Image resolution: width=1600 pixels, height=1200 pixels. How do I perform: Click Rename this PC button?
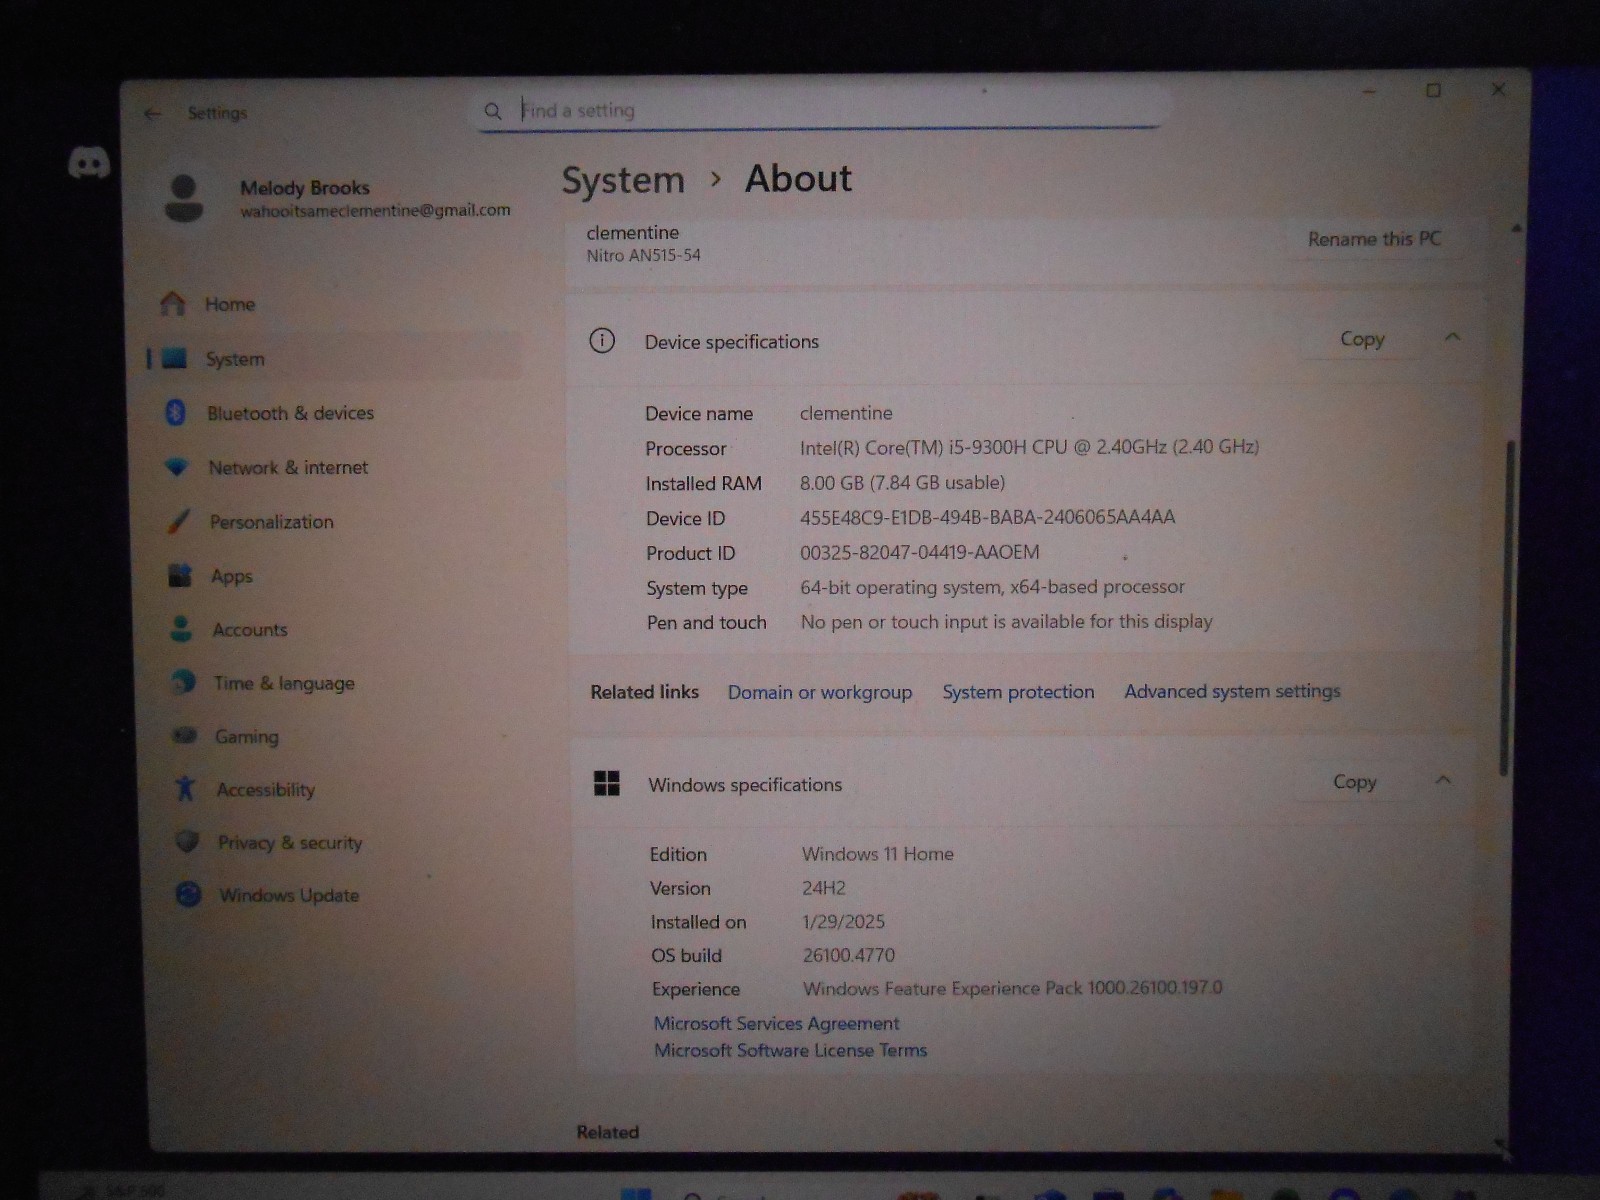1374,239
